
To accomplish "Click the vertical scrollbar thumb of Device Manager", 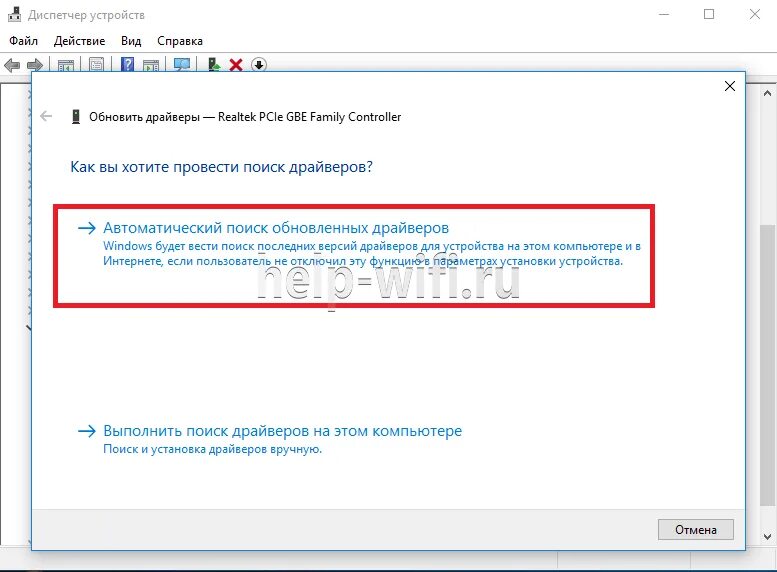I will [767, 365].
